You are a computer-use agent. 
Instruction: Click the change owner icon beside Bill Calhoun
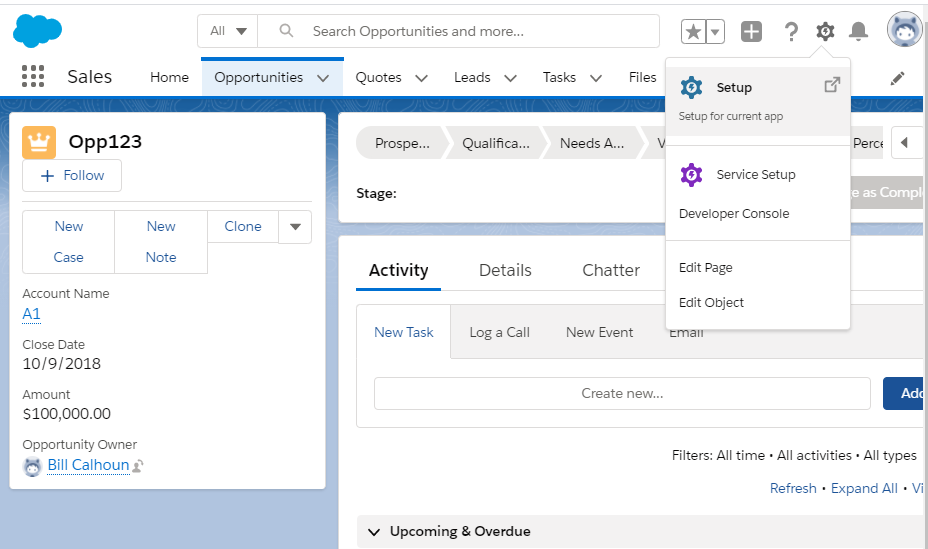point(138,466)
